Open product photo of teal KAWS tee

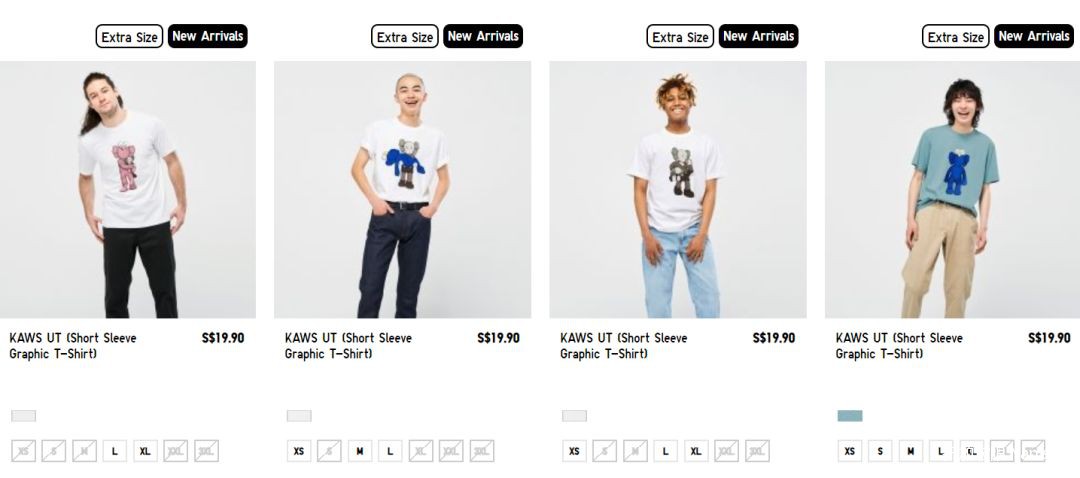[x=953, y=189]
